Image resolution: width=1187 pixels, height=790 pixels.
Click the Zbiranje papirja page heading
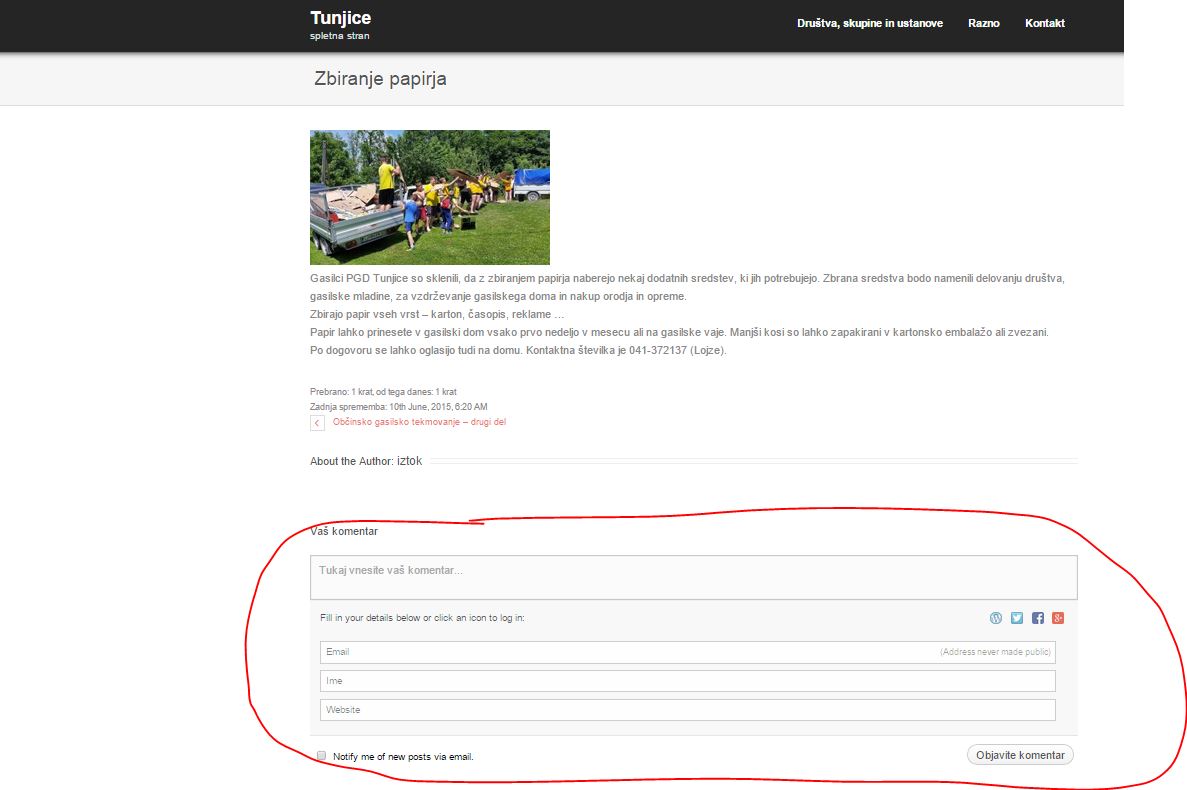(x=380, y=79)
